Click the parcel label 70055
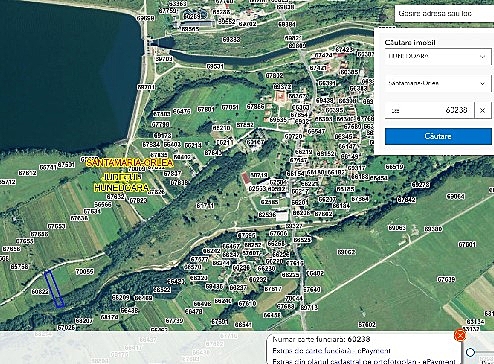Image resolution: width=494 pixels, height=364 pixels. 84,272
